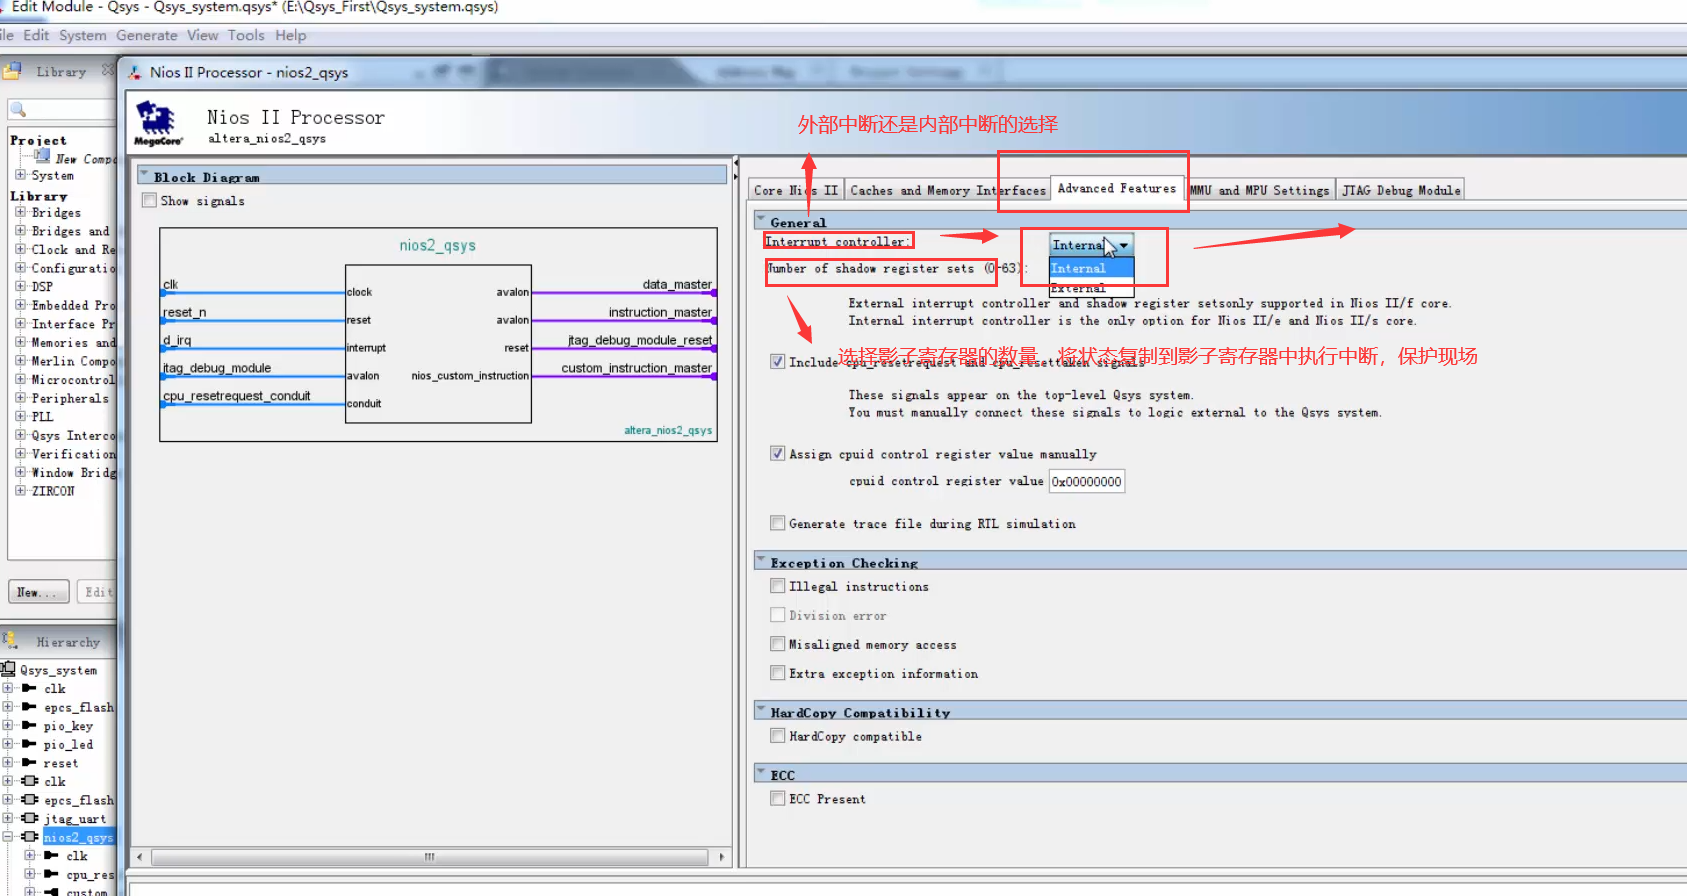The width and height of the screenshot is (1687, 896).
Task: Select the jtag_uart component chip icon
Action: click(30, 818)
